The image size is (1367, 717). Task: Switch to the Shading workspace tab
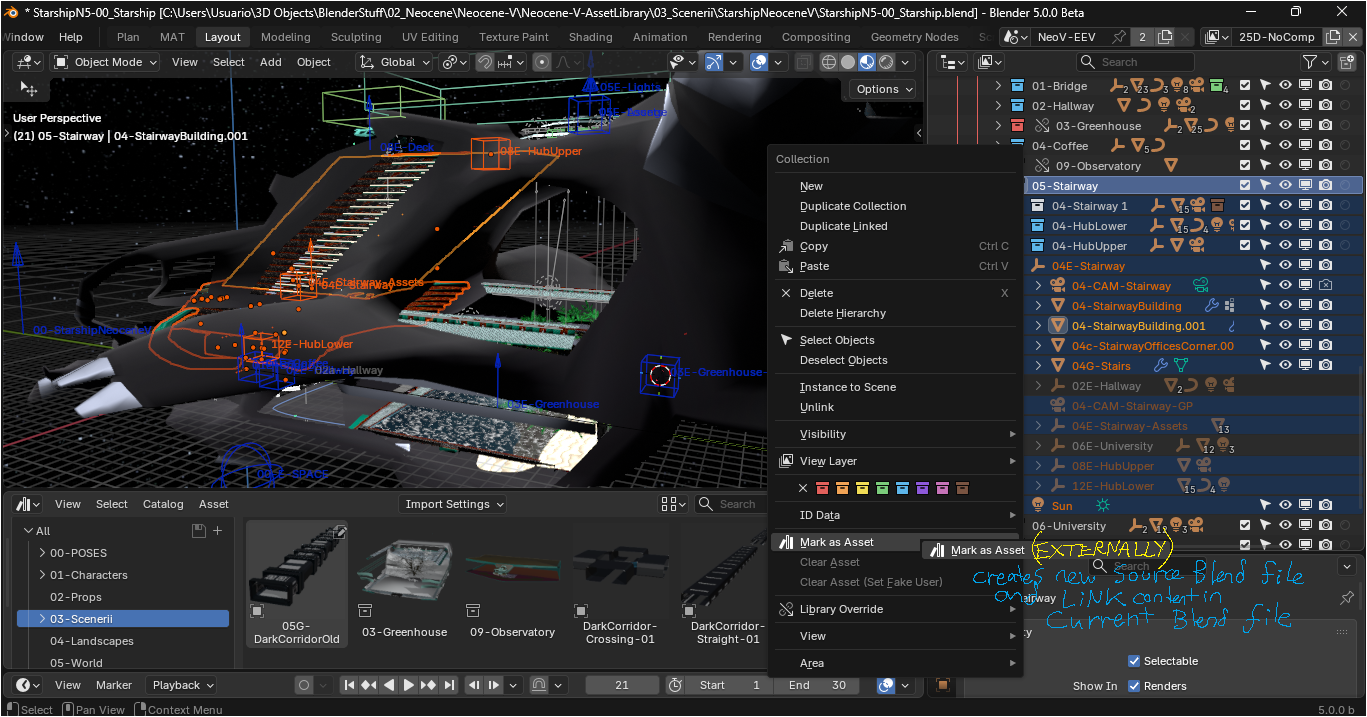coord(591,37)
